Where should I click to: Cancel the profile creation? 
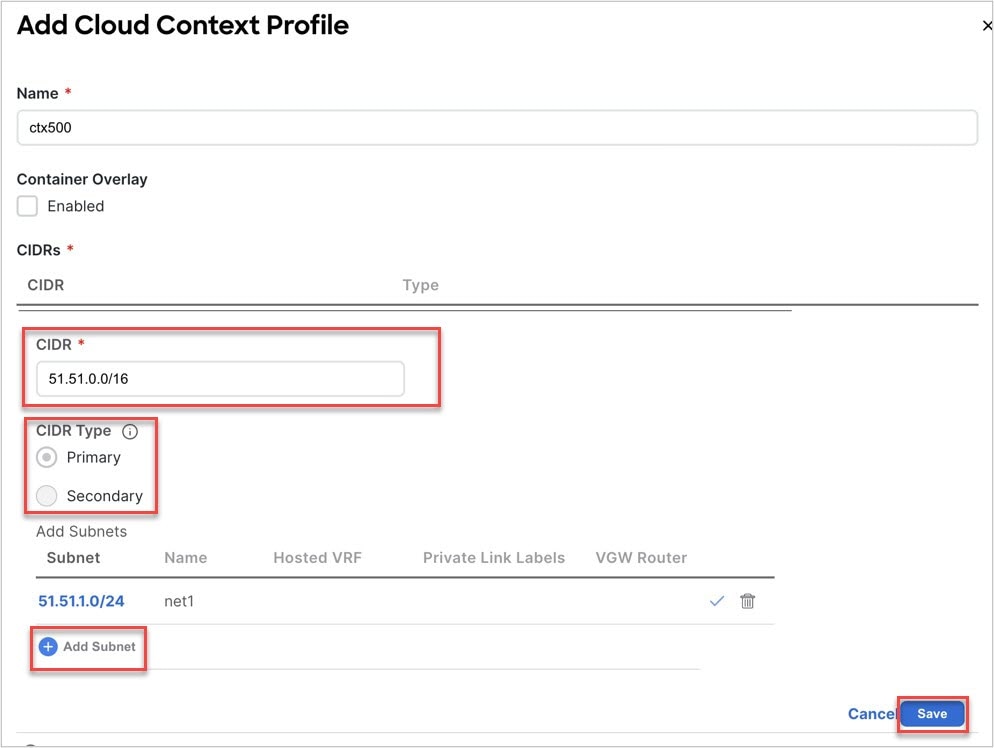pos(872,714)
